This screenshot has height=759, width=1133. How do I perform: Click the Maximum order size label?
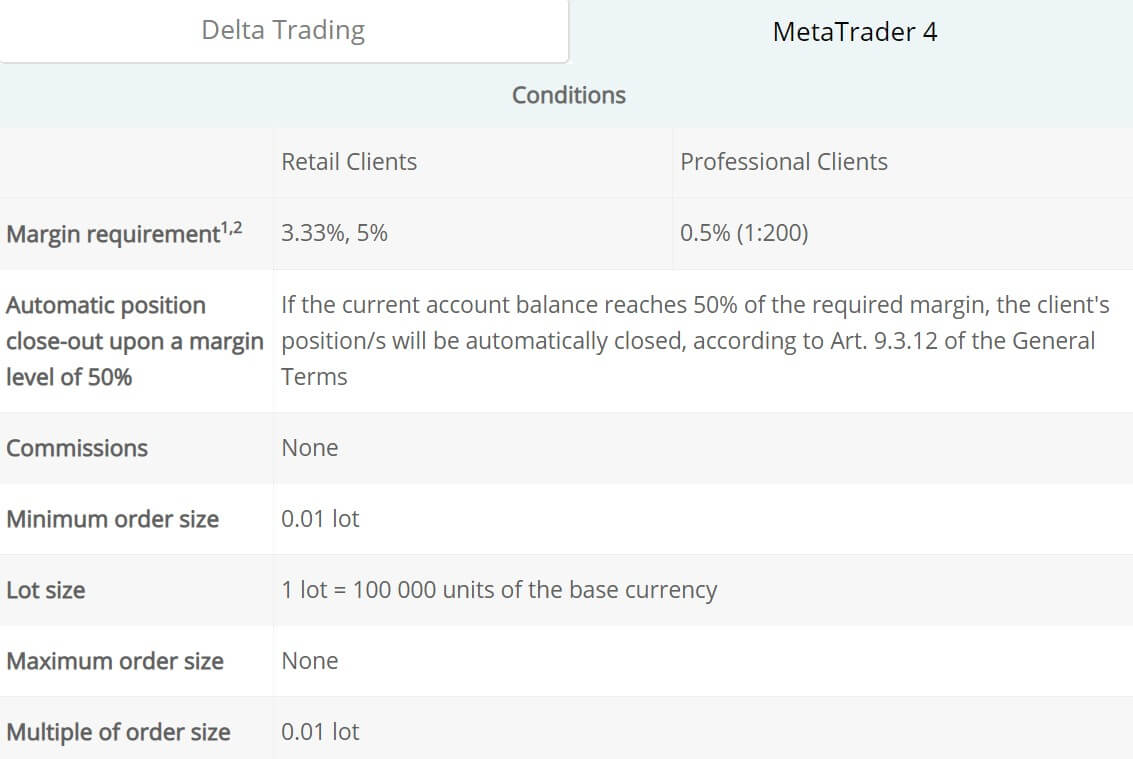pyautogui.click(x=115, y=661)
